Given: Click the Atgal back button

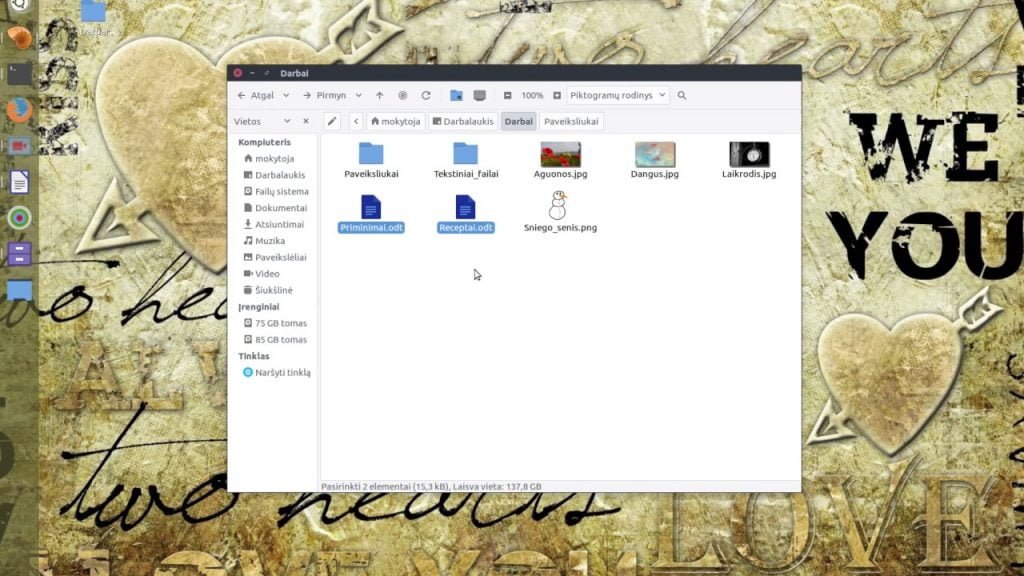Looking at the screenshot, I should pyautogui.click(x=256, y=95).
